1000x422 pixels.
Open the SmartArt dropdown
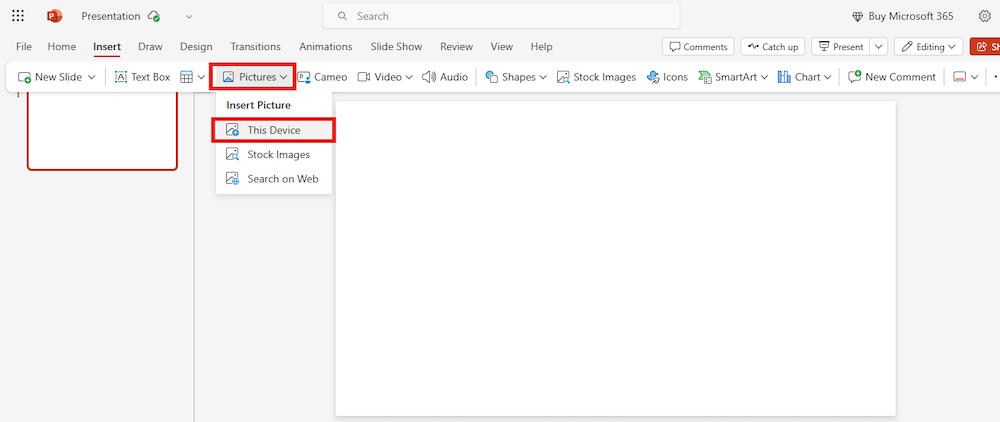pos(733,77)
